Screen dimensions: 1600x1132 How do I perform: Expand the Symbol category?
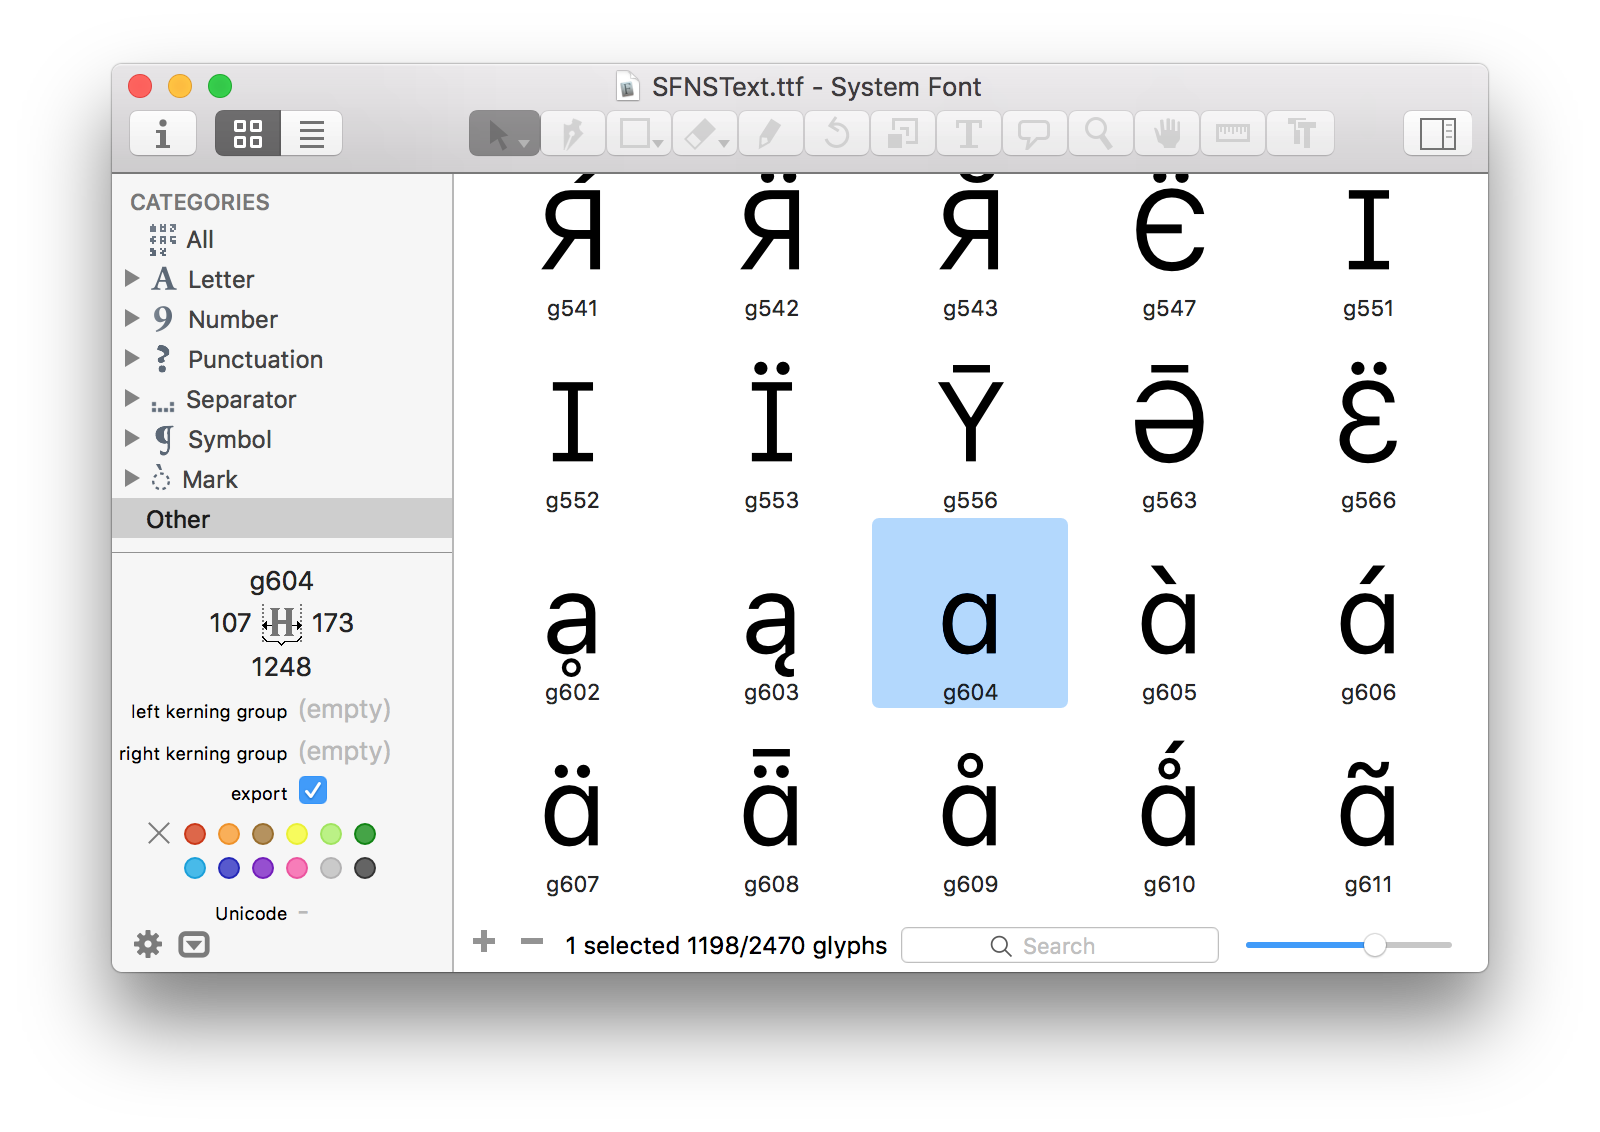point(132,438)
